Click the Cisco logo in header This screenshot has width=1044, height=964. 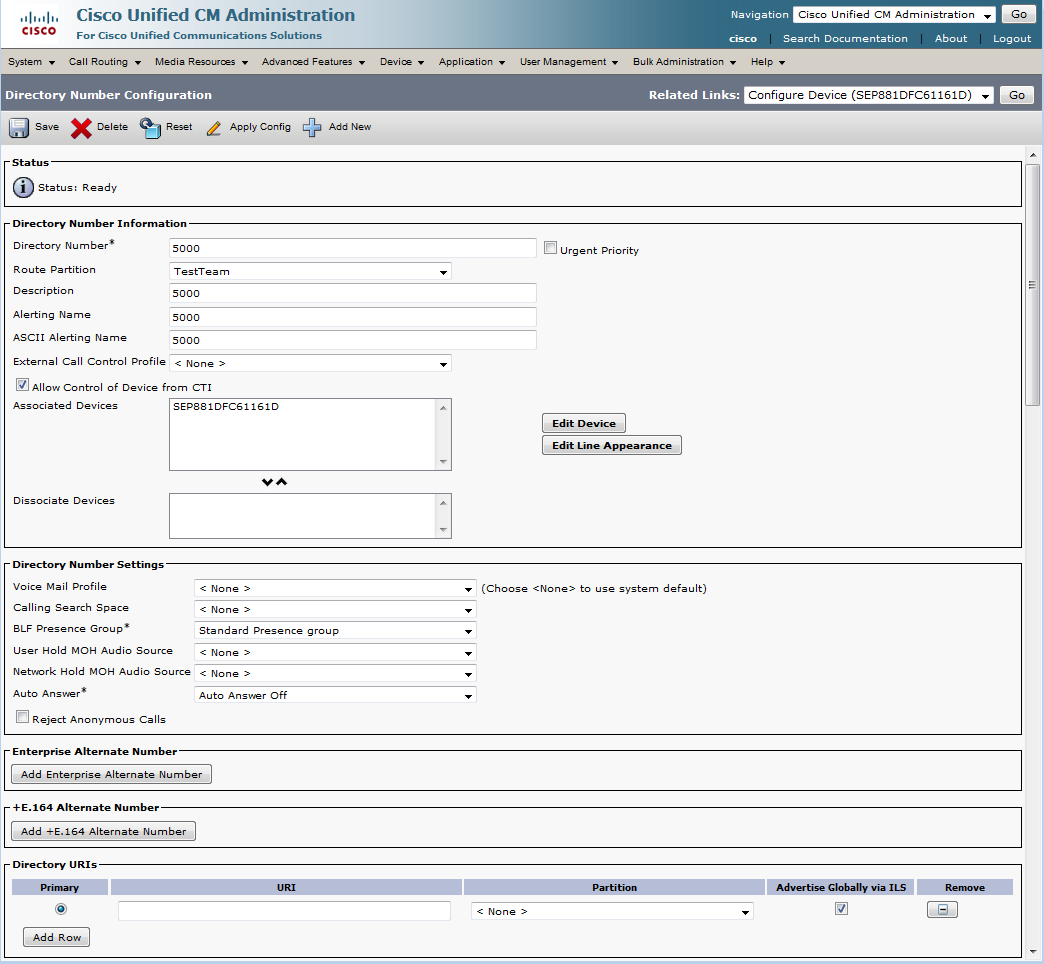click(x=39, y=22)
